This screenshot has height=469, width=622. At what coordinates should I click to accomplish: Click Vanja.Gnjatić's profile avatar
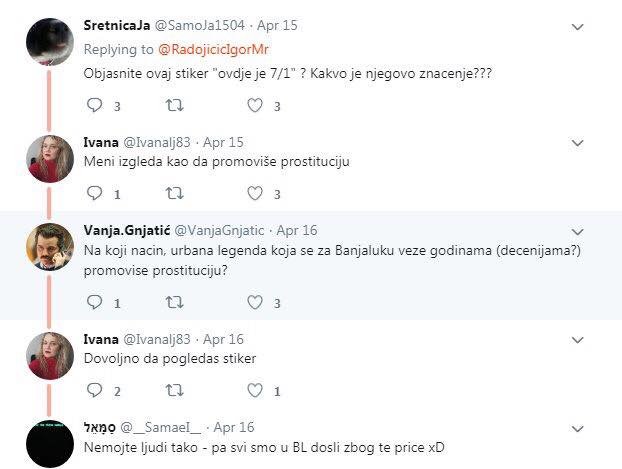click(x=50, y=245)
